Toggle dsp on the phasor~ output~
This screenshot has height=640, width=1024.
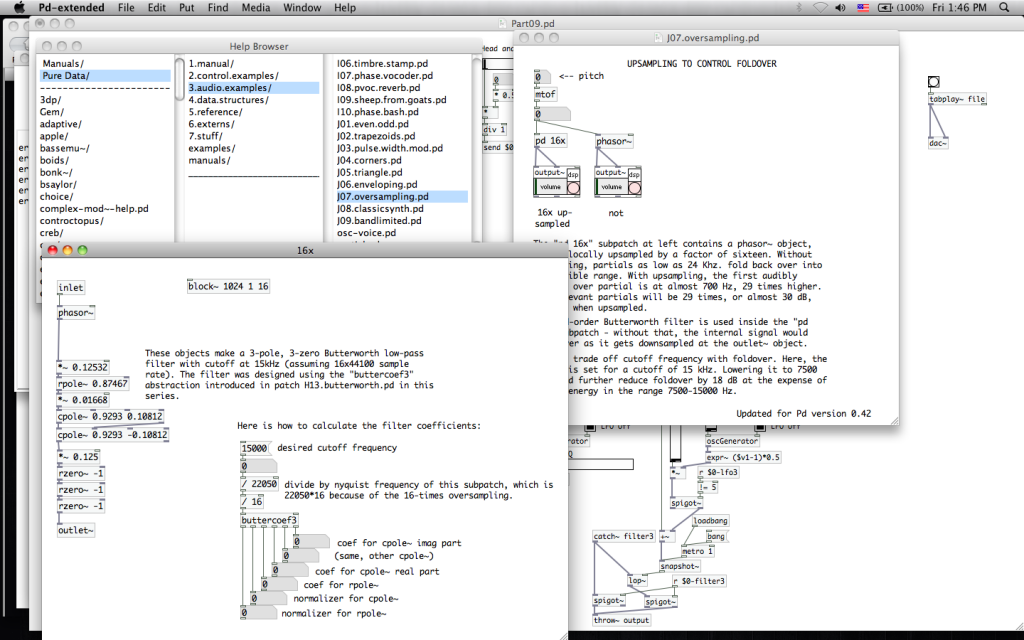coord(634,187)
